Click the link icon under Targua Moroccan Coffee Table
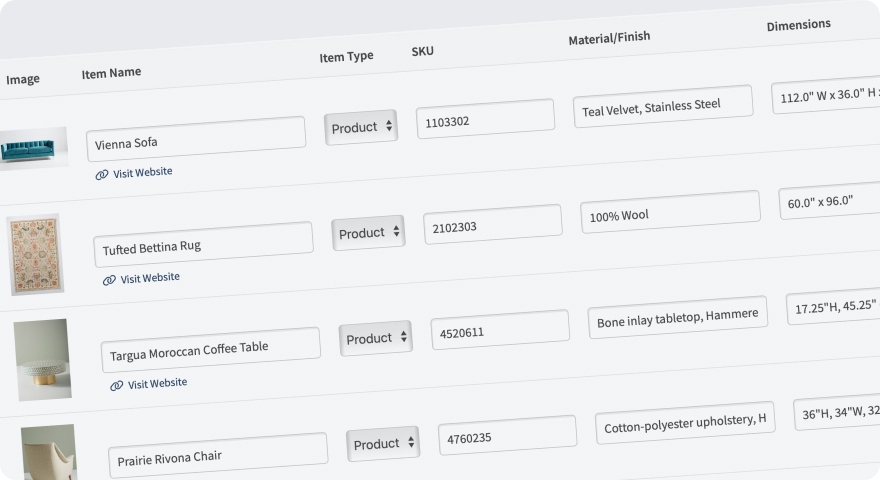 coord(116,385)
